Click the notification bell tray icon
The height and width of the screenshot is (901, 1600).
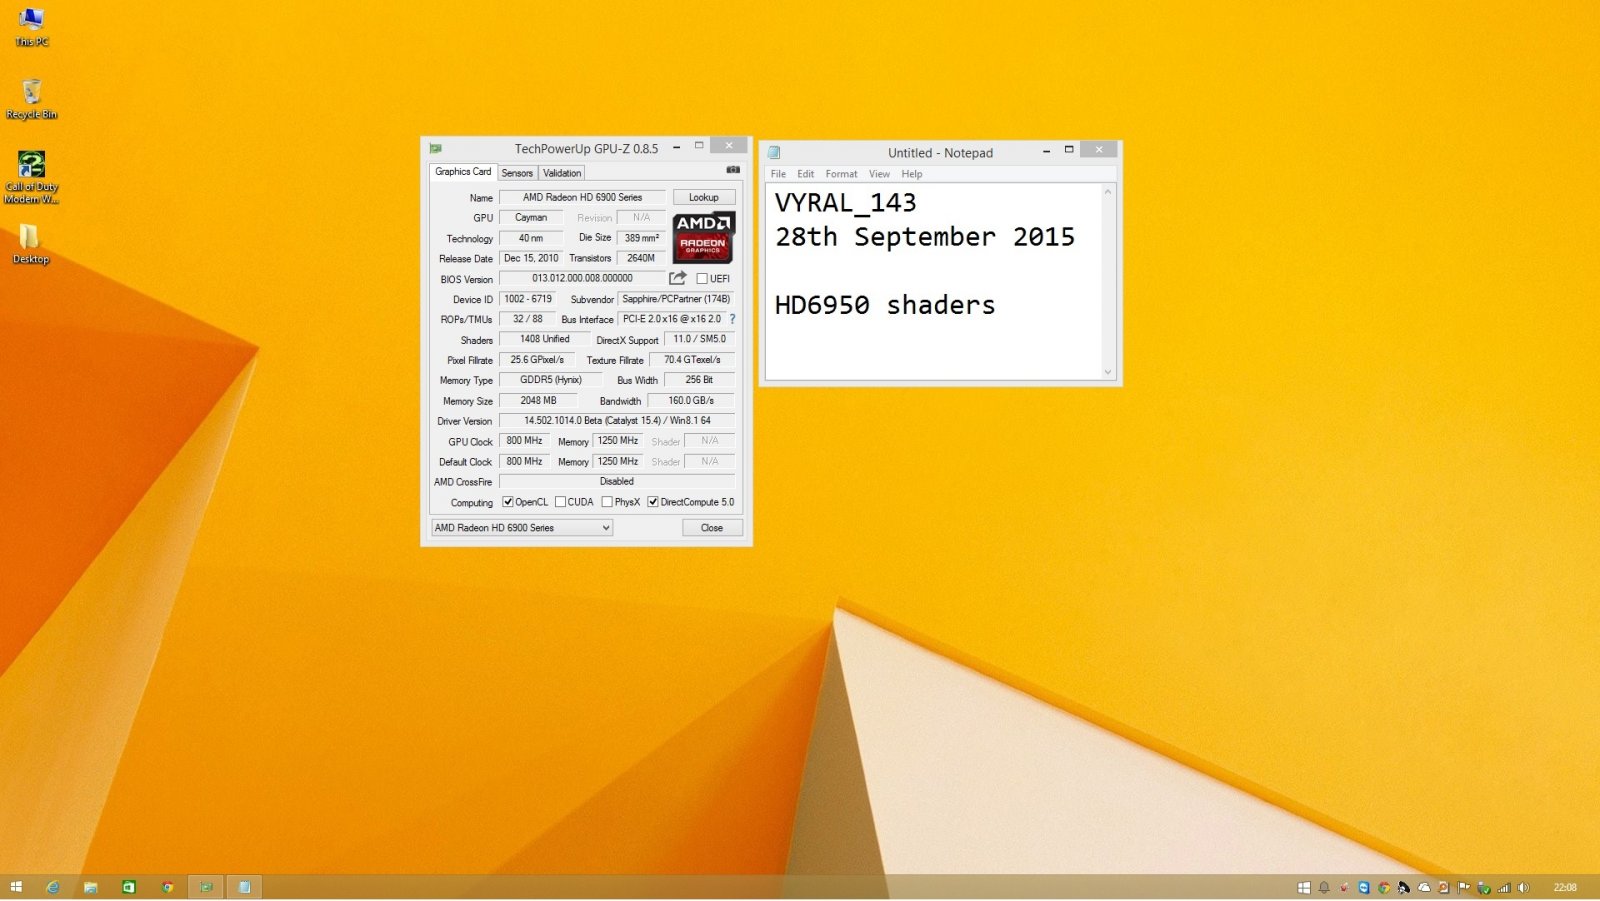[1324, 887]
